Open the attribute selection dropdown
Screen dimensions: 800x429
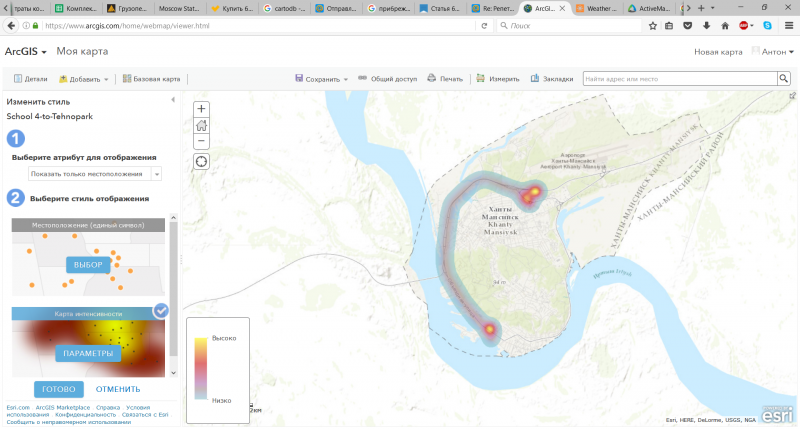tap(94, 174)
